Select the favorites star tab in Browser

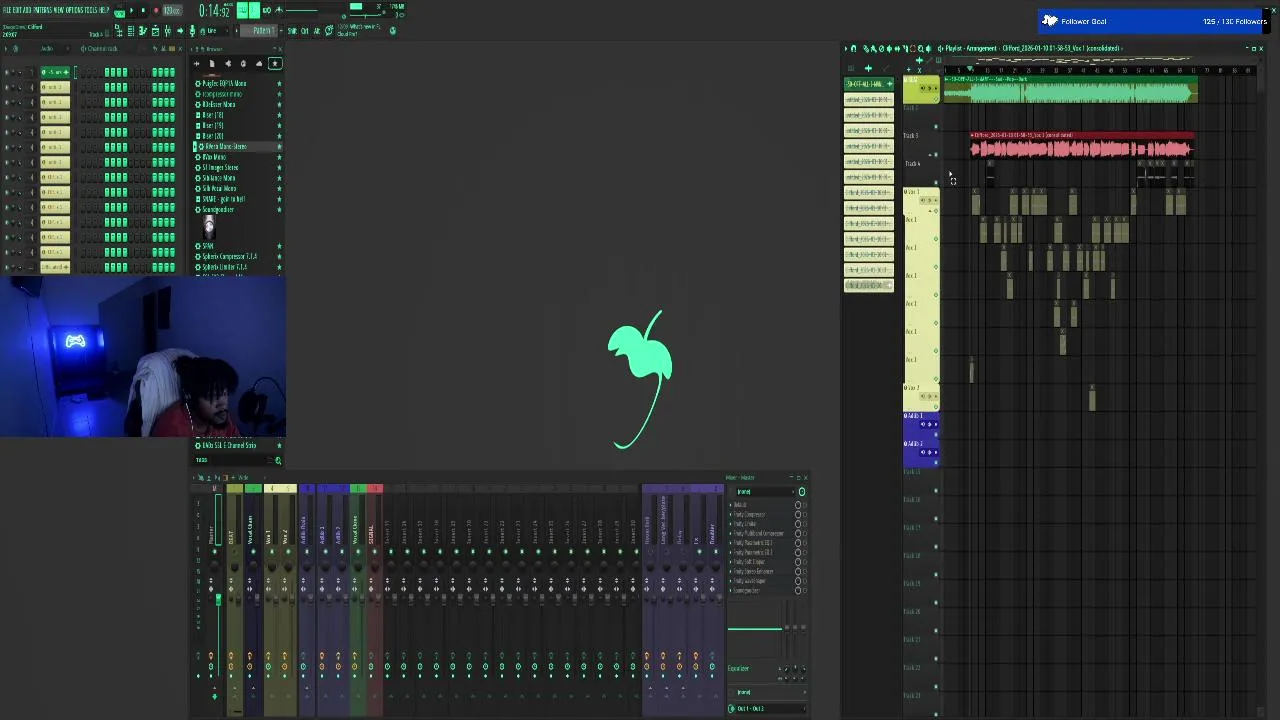pyautogui.click(x=275, y=63)
